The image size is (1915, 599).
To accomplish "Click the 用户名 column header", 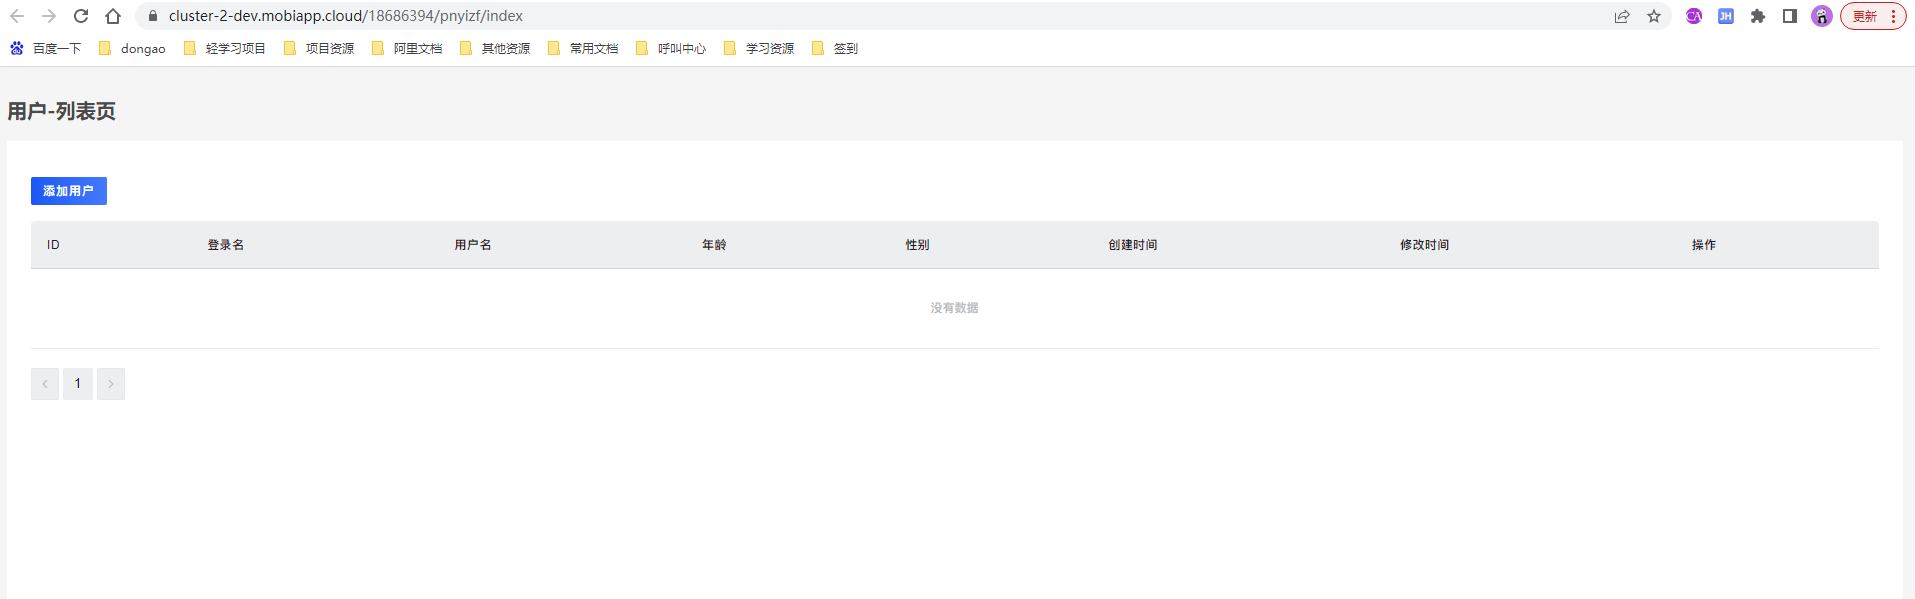I will pyautogui.click(x=473, y=245).
